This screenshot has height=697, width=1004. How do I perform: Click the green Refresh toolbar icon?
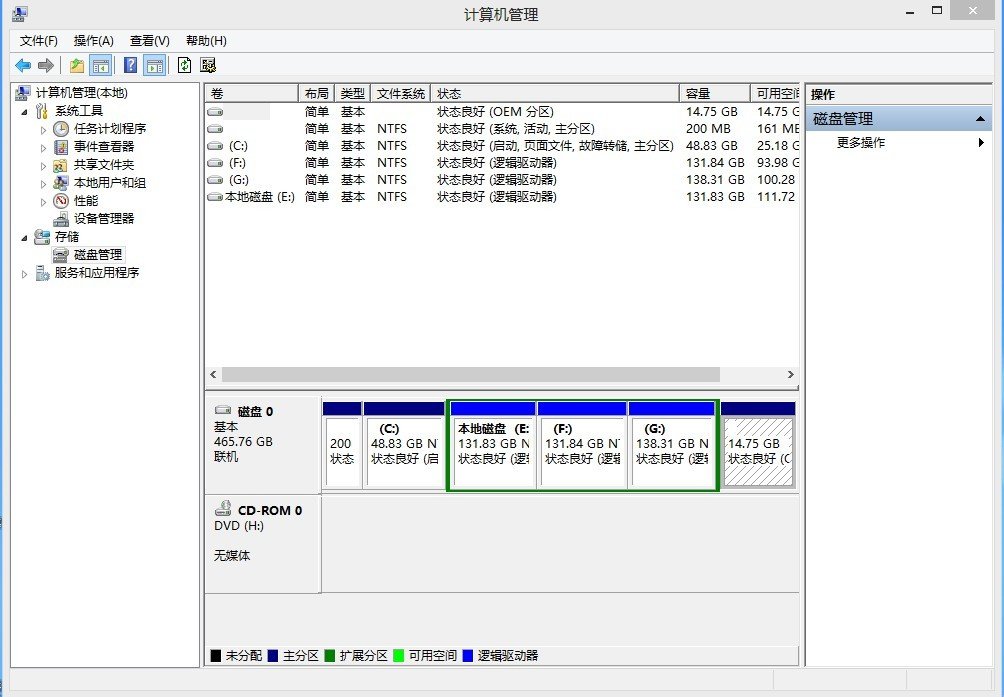[x=184, y=66]
